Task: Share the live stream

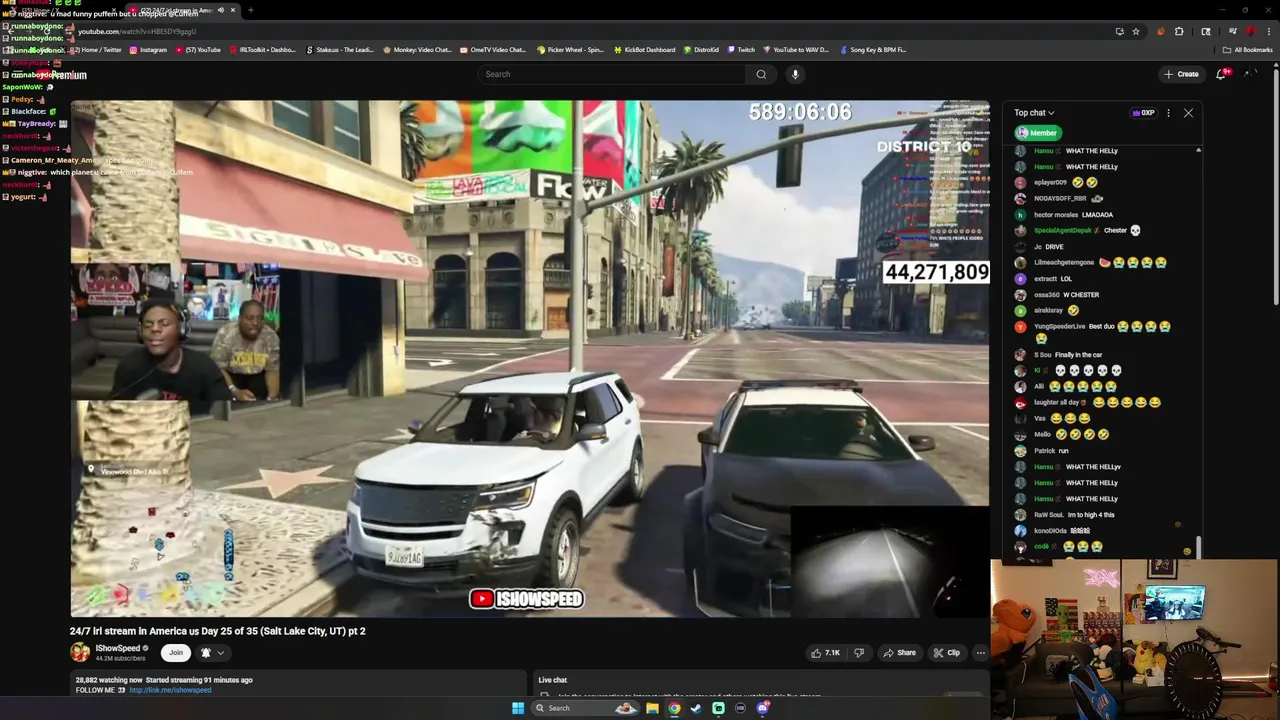Action: [x=899, y=653]
